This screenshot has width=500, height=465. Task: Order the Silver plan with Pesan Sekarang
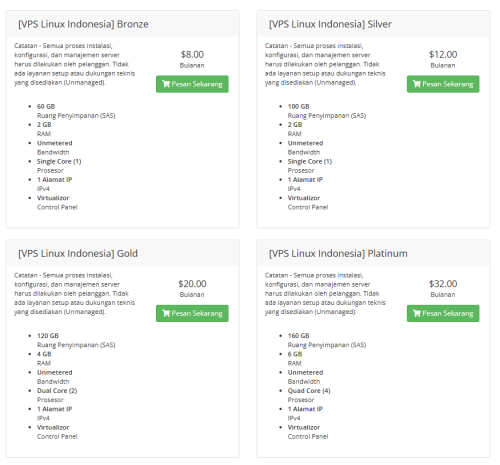coord(443,84)
